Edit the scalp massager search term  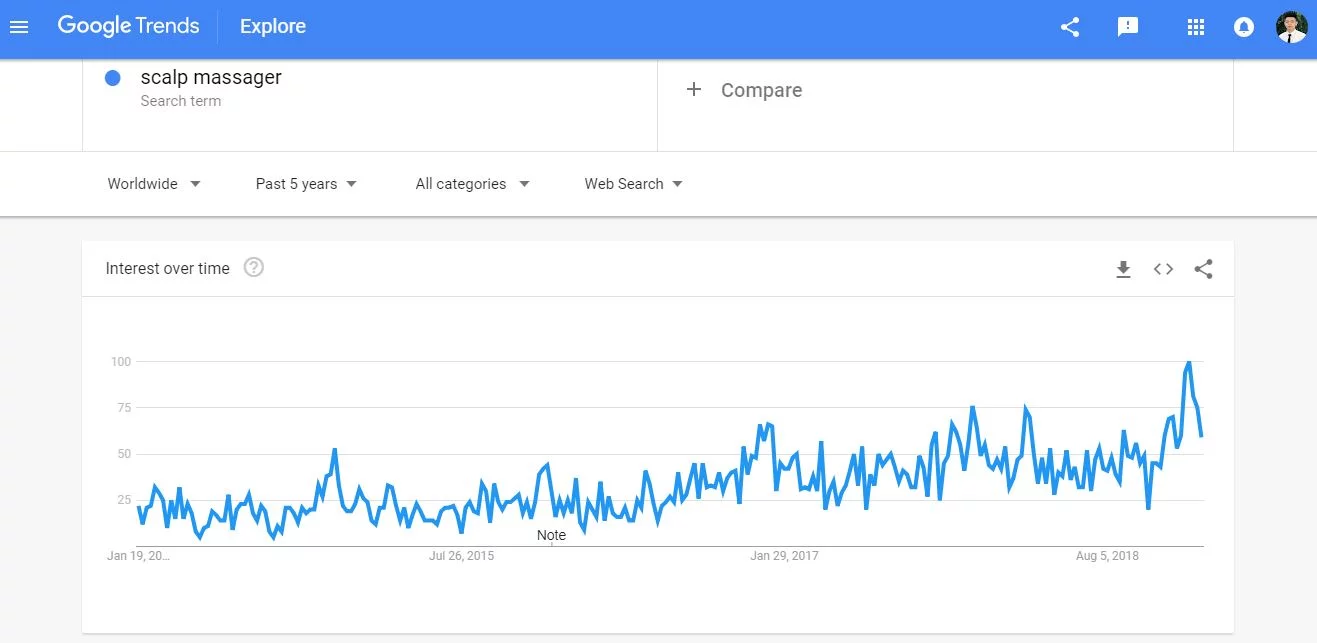pos(211,78)
